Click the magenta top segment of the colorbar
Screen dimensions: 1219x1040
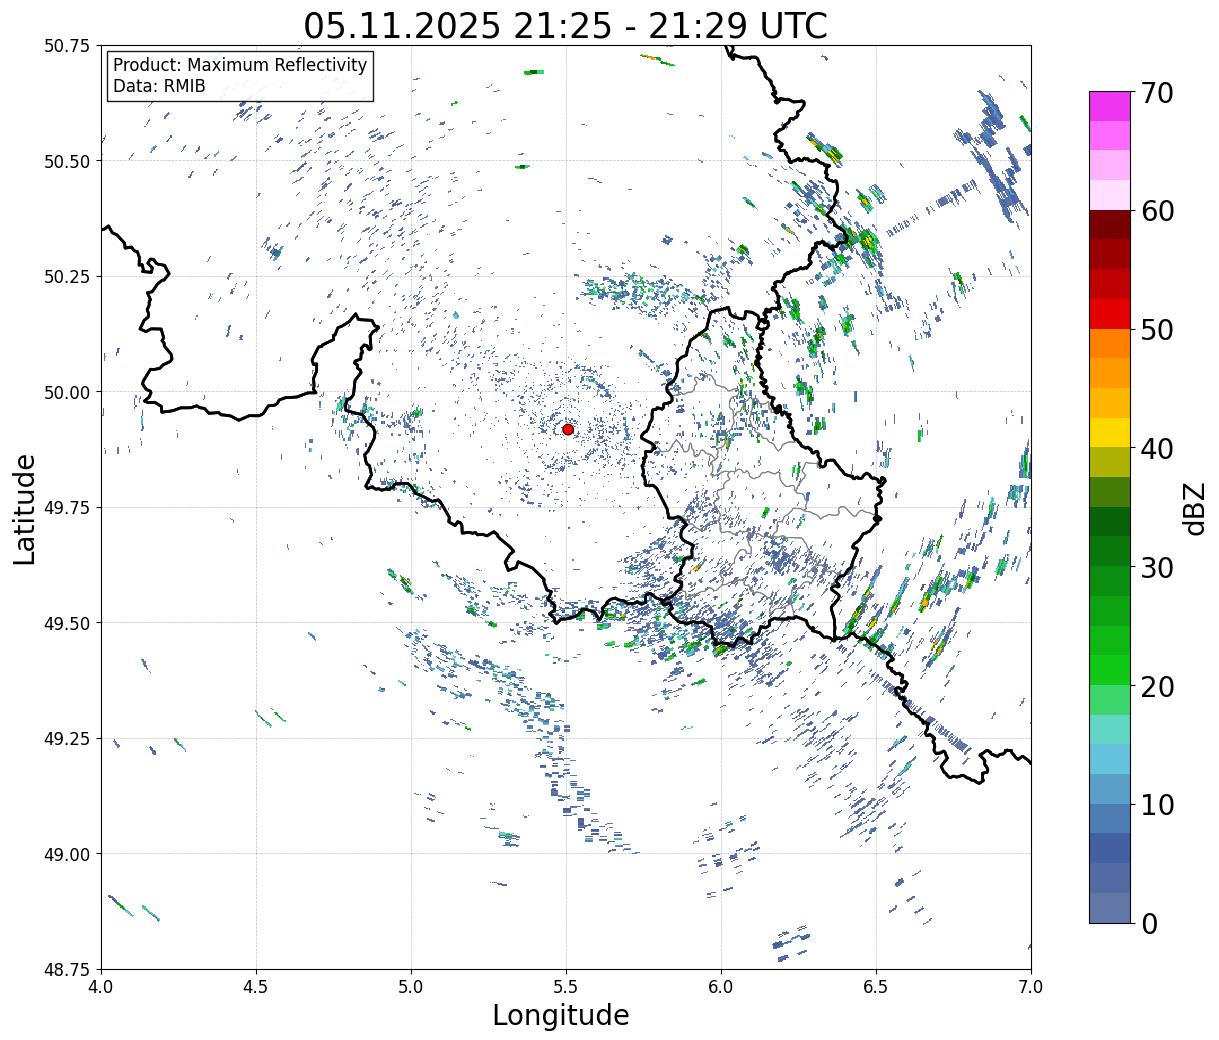click(x=1109, y=106)
